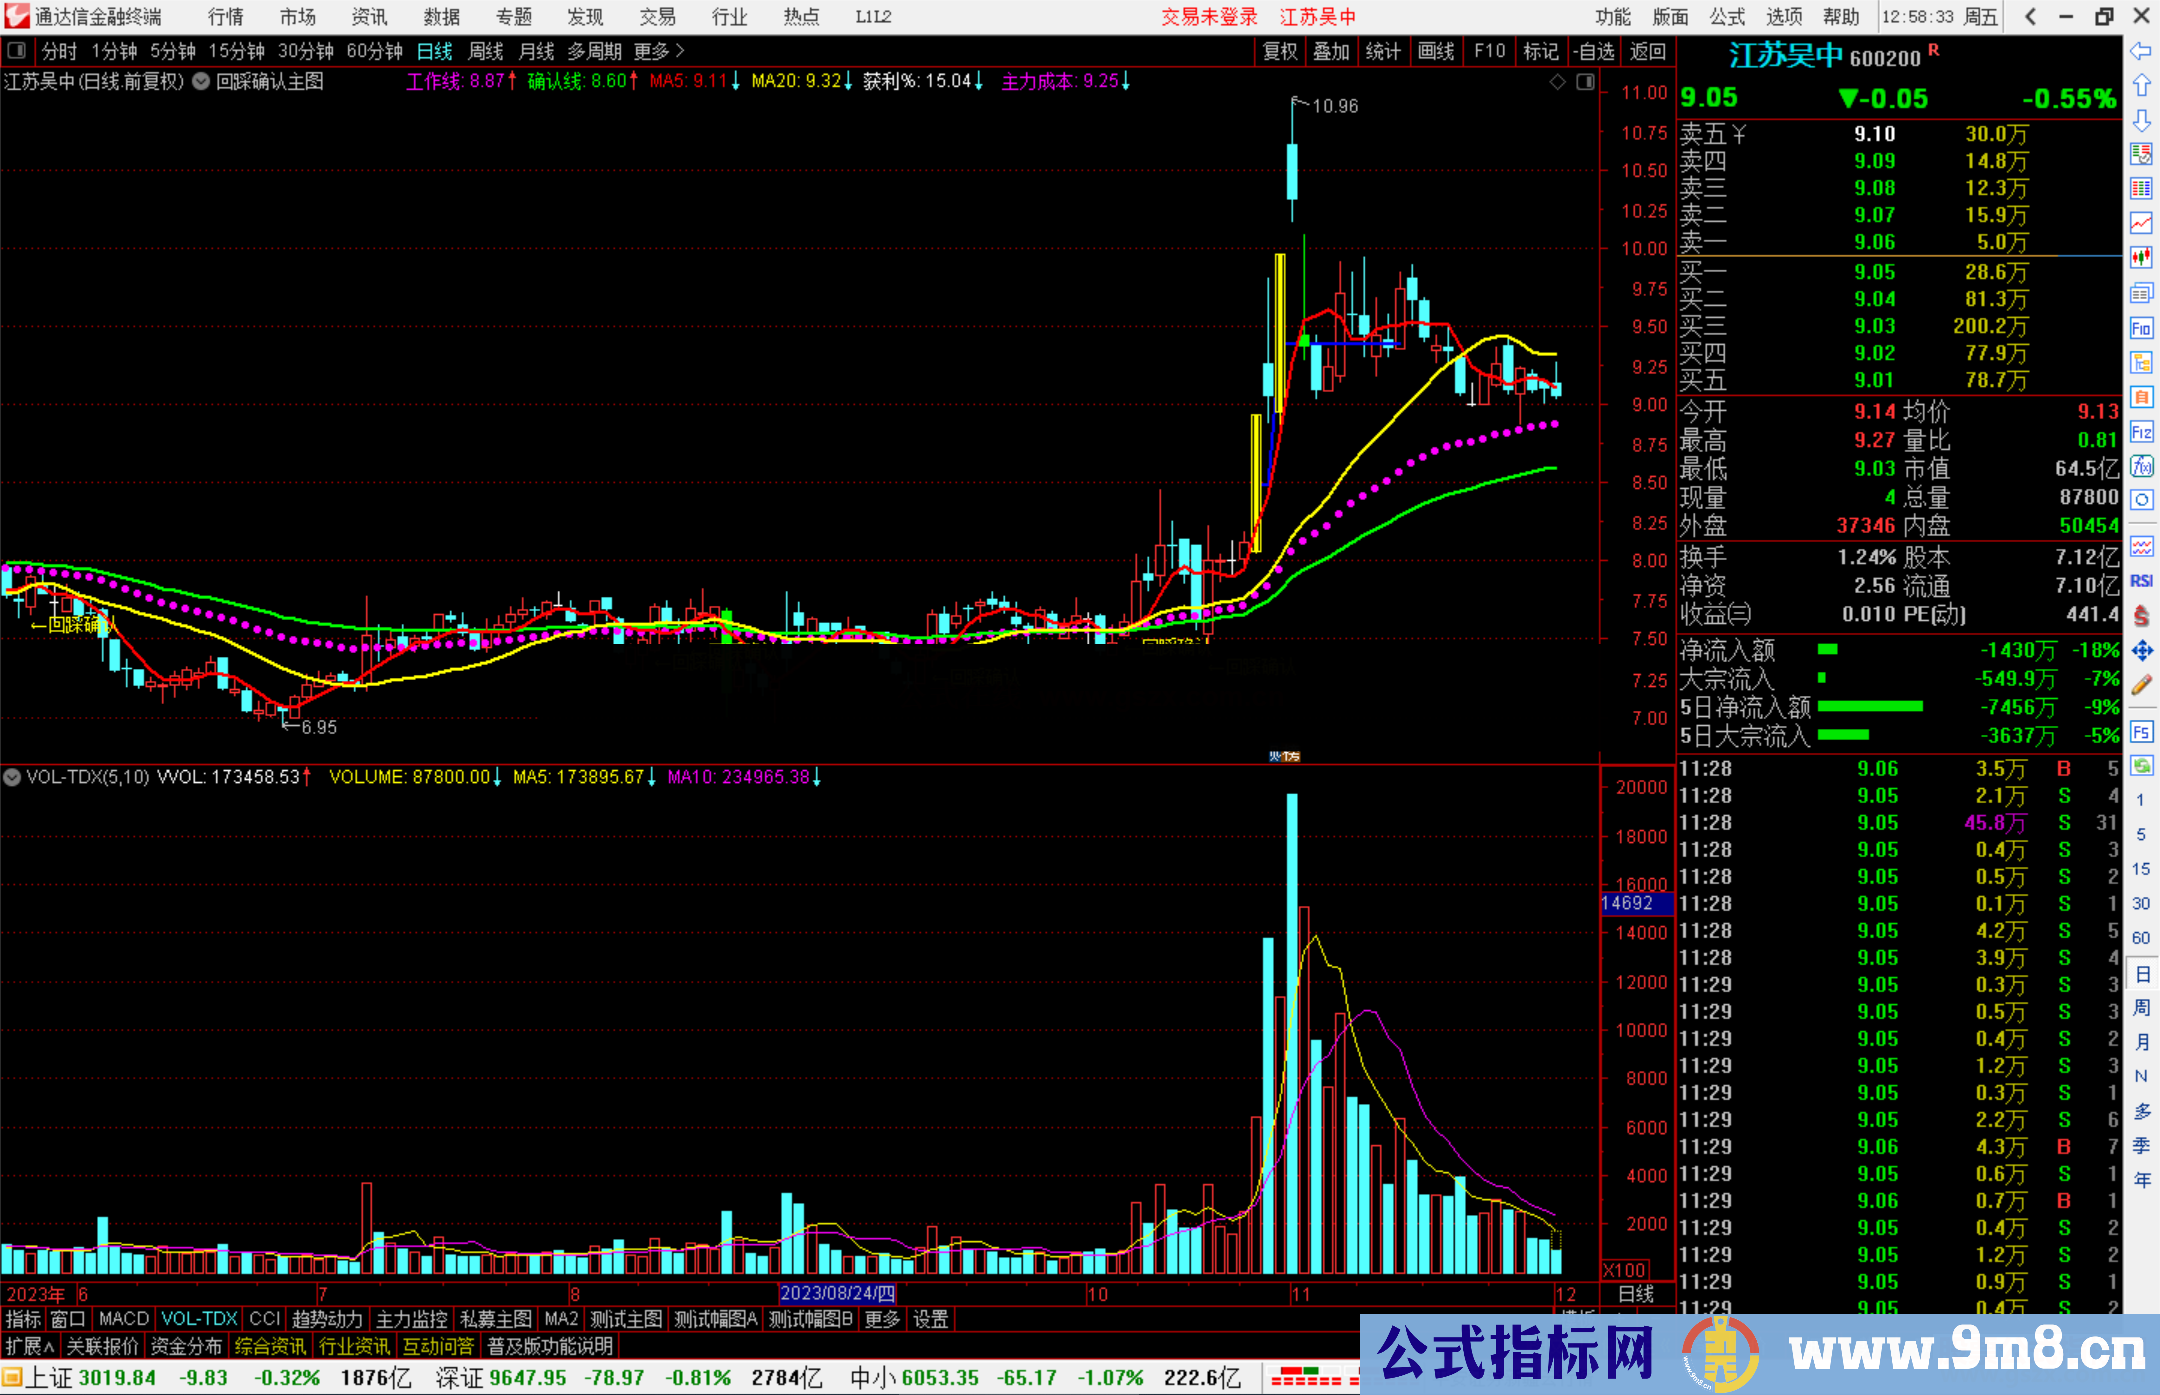The height and width of the screenshot is (1395, 2160).
Task: Click the four-way move arrows icon
Action: [2141, 651]
